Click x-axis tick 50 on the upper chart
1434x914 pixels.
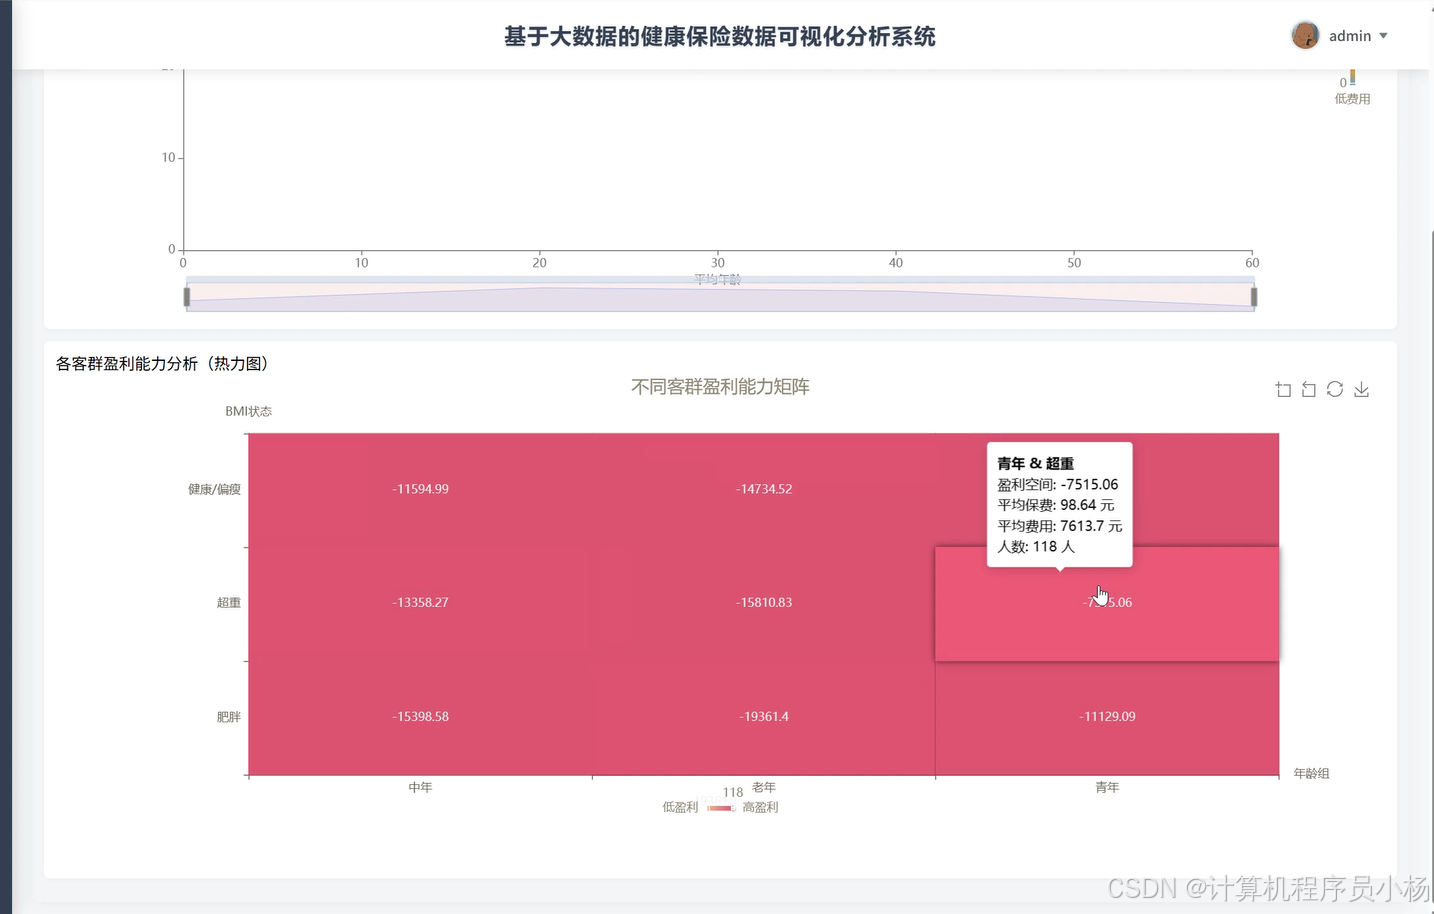pyautogui.click(x=1074, y=263)
